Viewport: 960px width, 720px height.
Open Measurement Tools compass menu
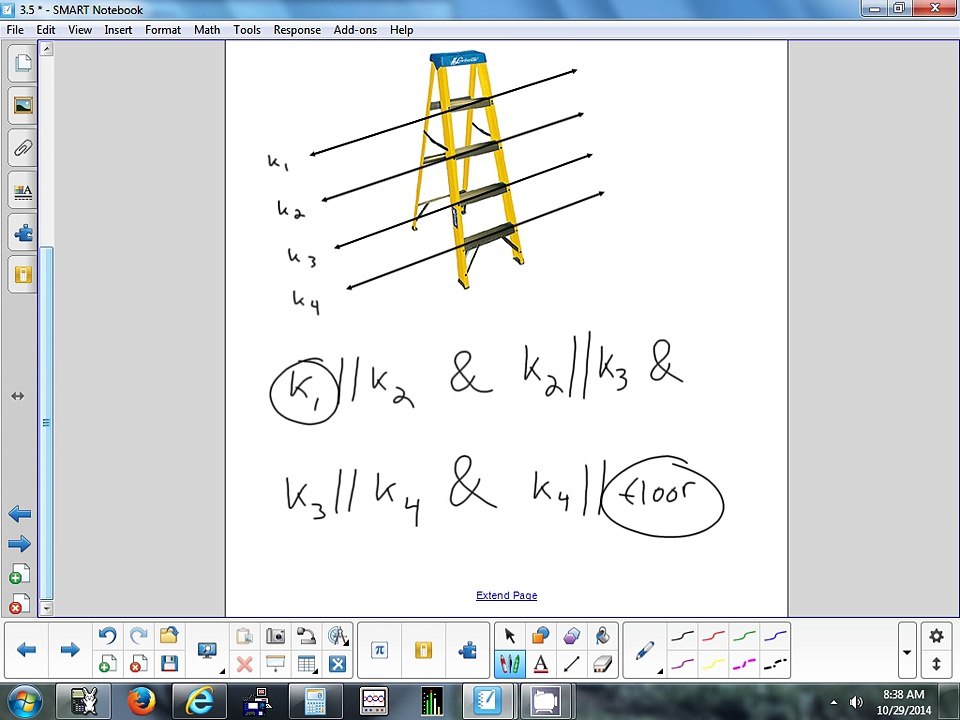337,636
